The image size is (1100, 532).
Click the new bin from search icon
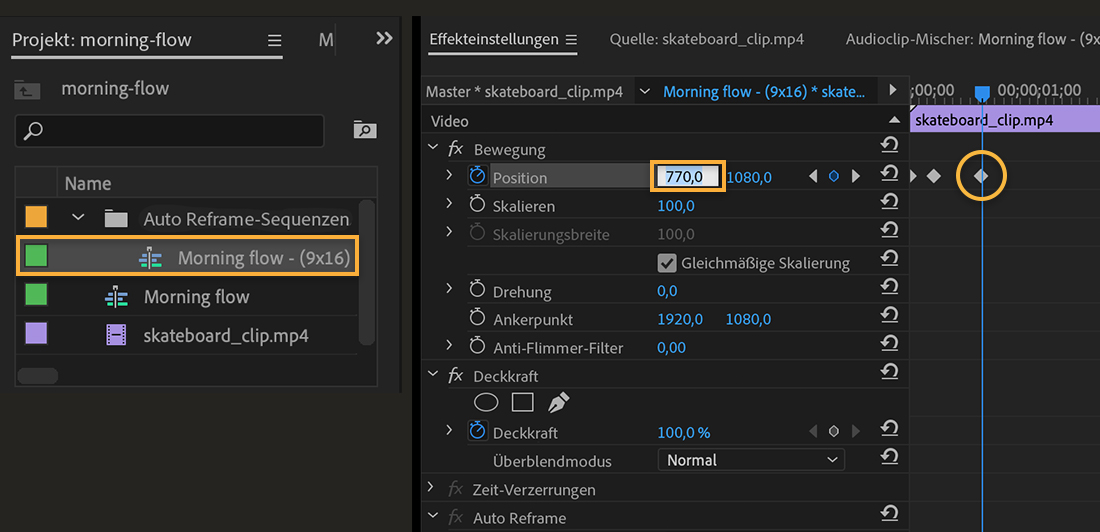tap(364, 130)
